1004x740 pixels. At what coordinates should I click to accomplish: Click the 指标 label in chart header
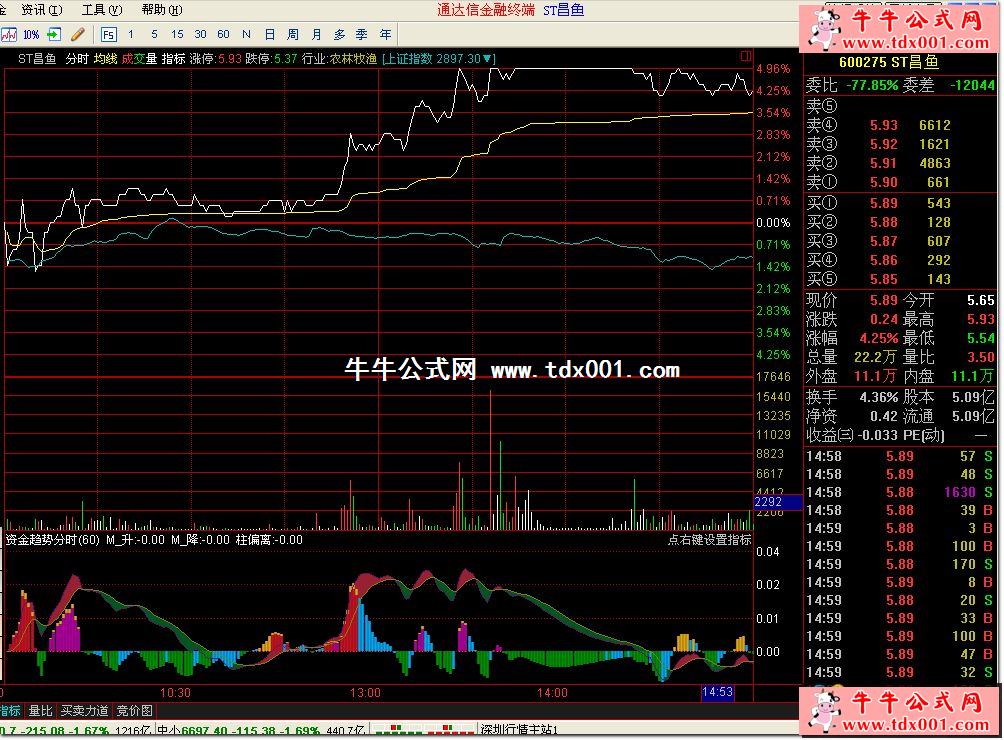(x=174, y=59)
